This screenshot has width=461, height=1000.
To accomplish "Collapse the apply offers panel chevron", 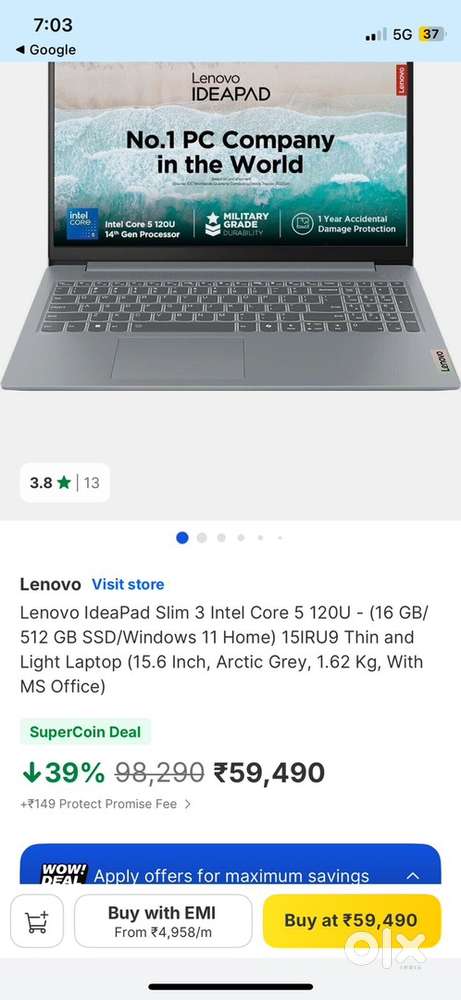I will [413, 875].
